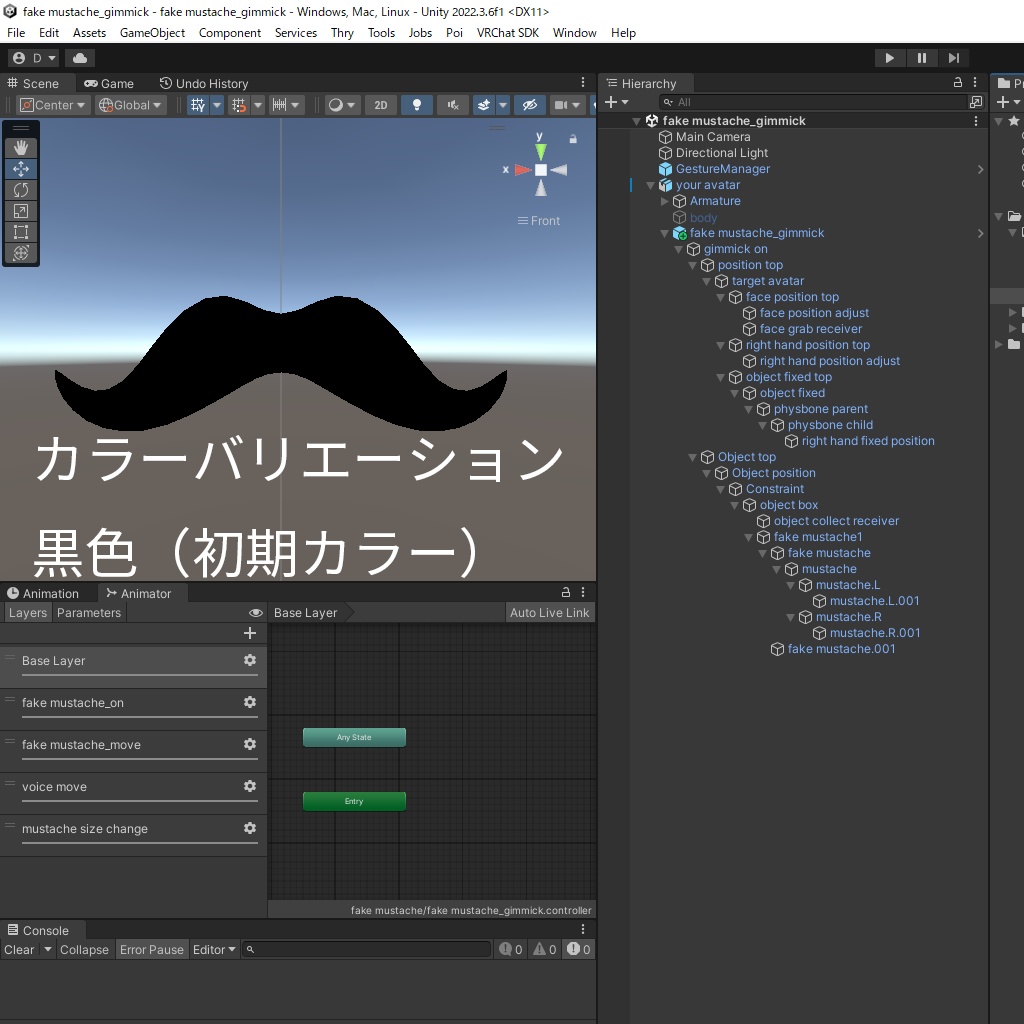This screenshot has width=1024, height=1024.
Task: Open the Global orientation dropdown
Action: click(130, 105)
